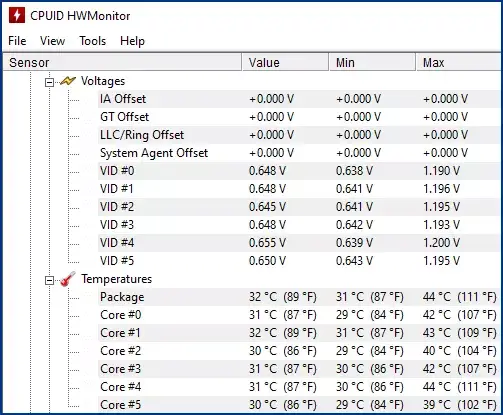The height and width of the screenshot is (415, 503).
Task: Click Core #3 min value 30 °C (86 °F)
Action: [x=370, y=369]
